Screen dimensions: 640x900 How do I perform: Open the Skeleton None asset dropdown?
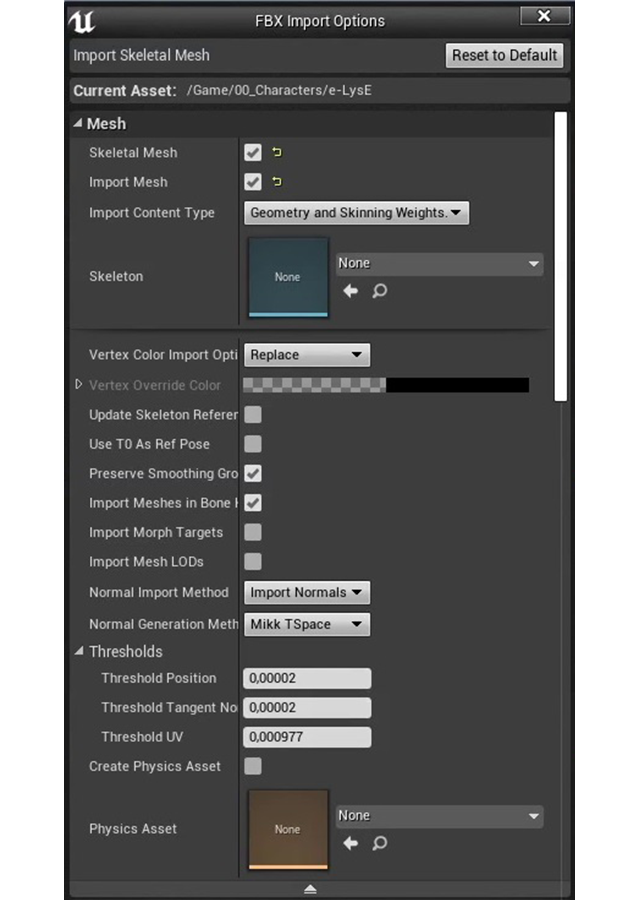point(439,264)
